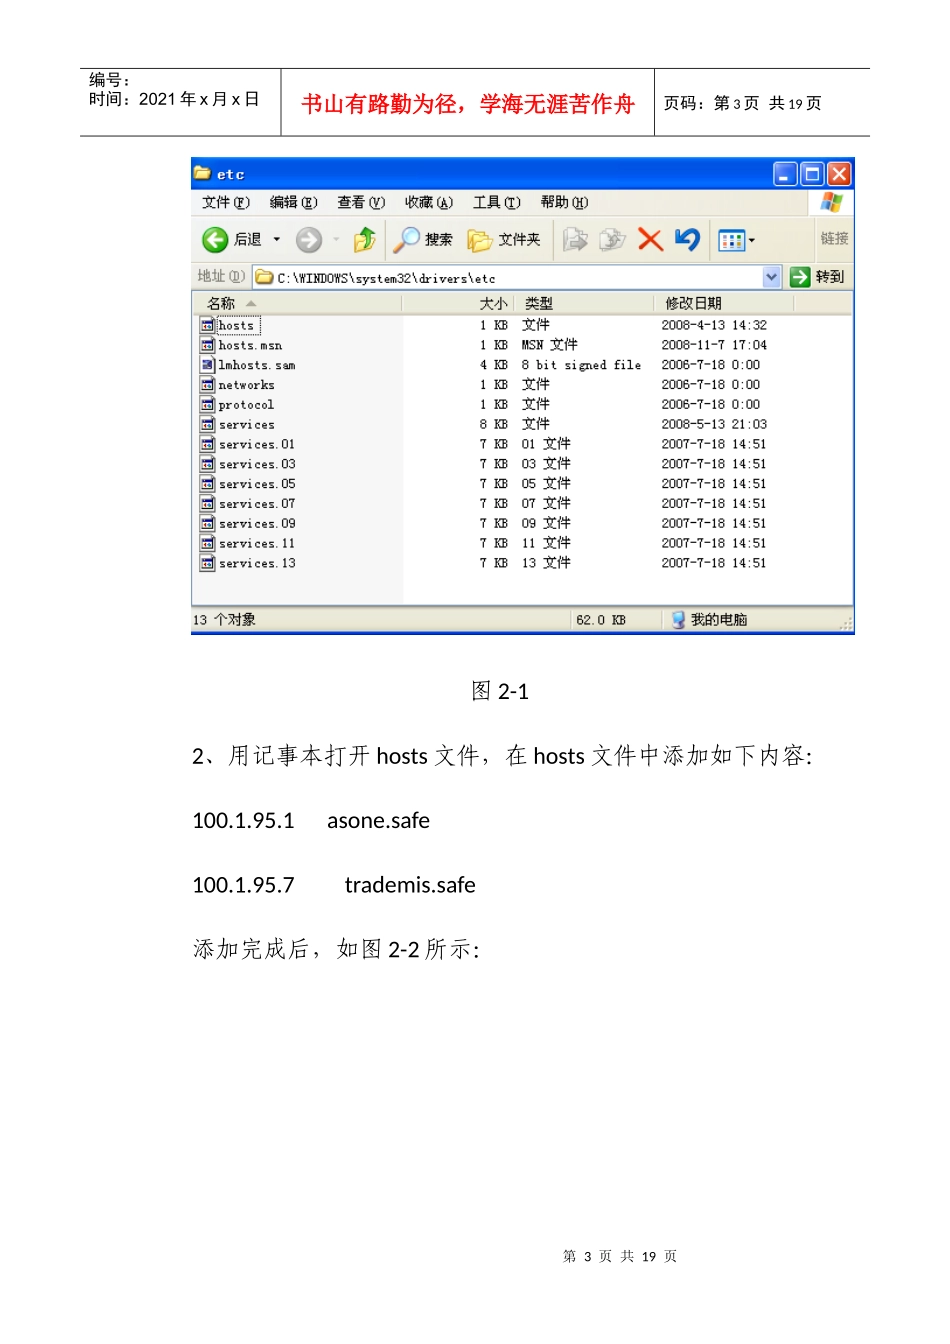Click the red Delete X icon
Viewport: 950px width, 1344px height.
tap(650, 239)
